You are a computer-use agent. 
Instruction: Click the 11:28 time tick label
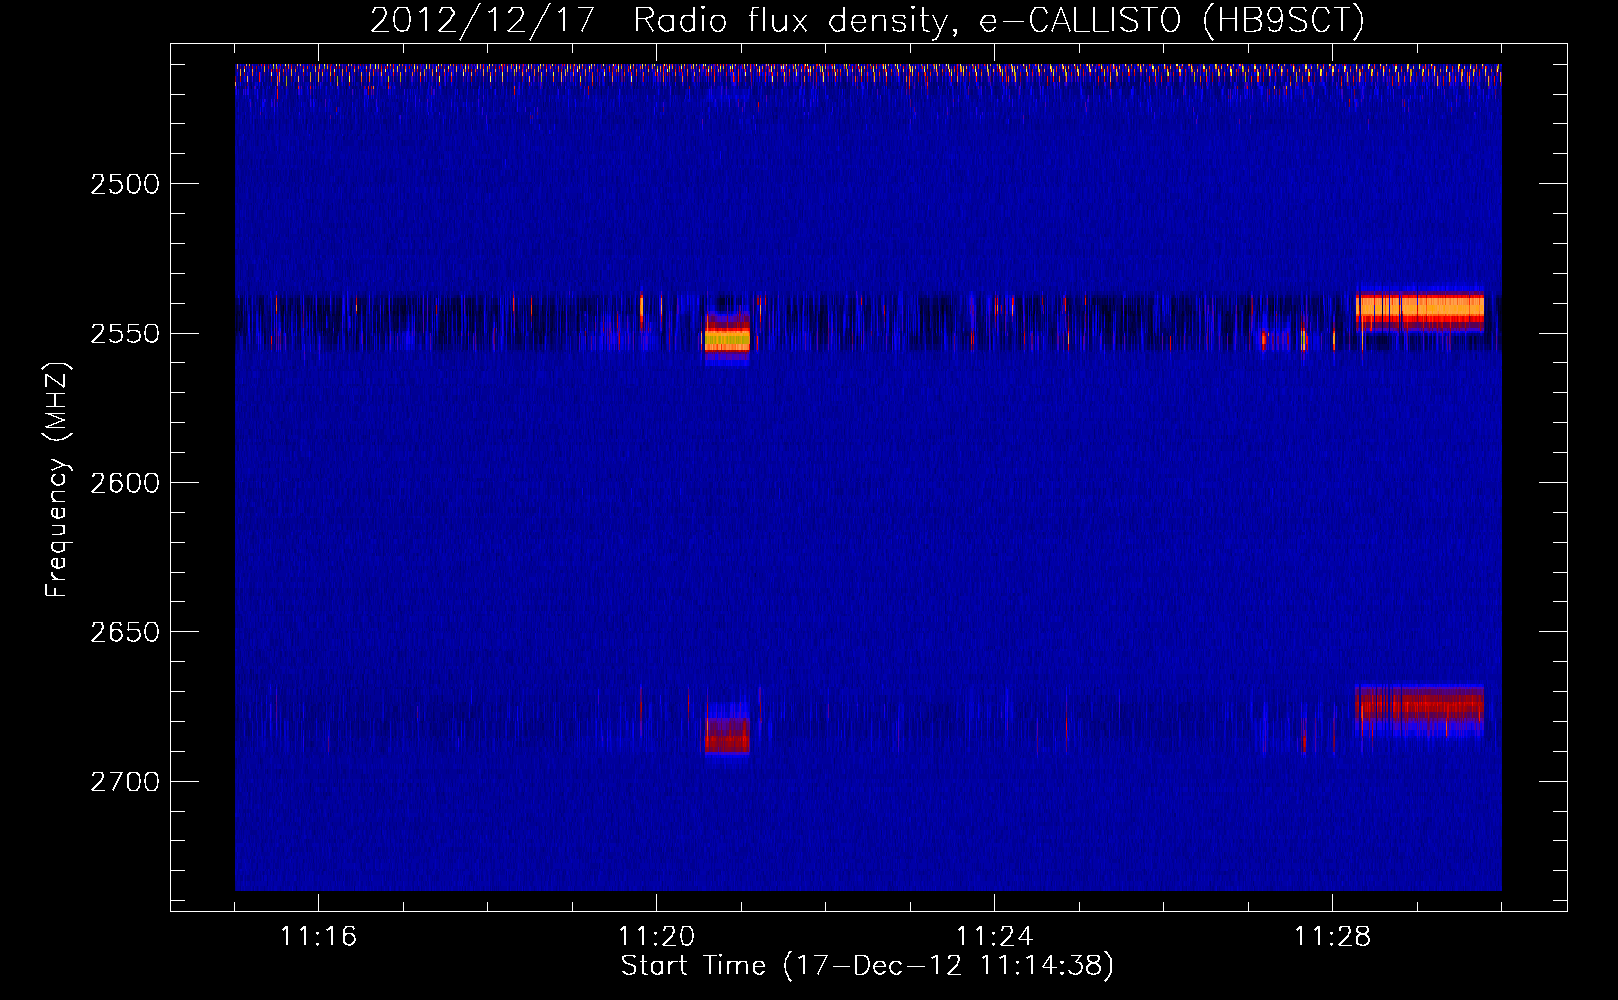(1332, 936)
